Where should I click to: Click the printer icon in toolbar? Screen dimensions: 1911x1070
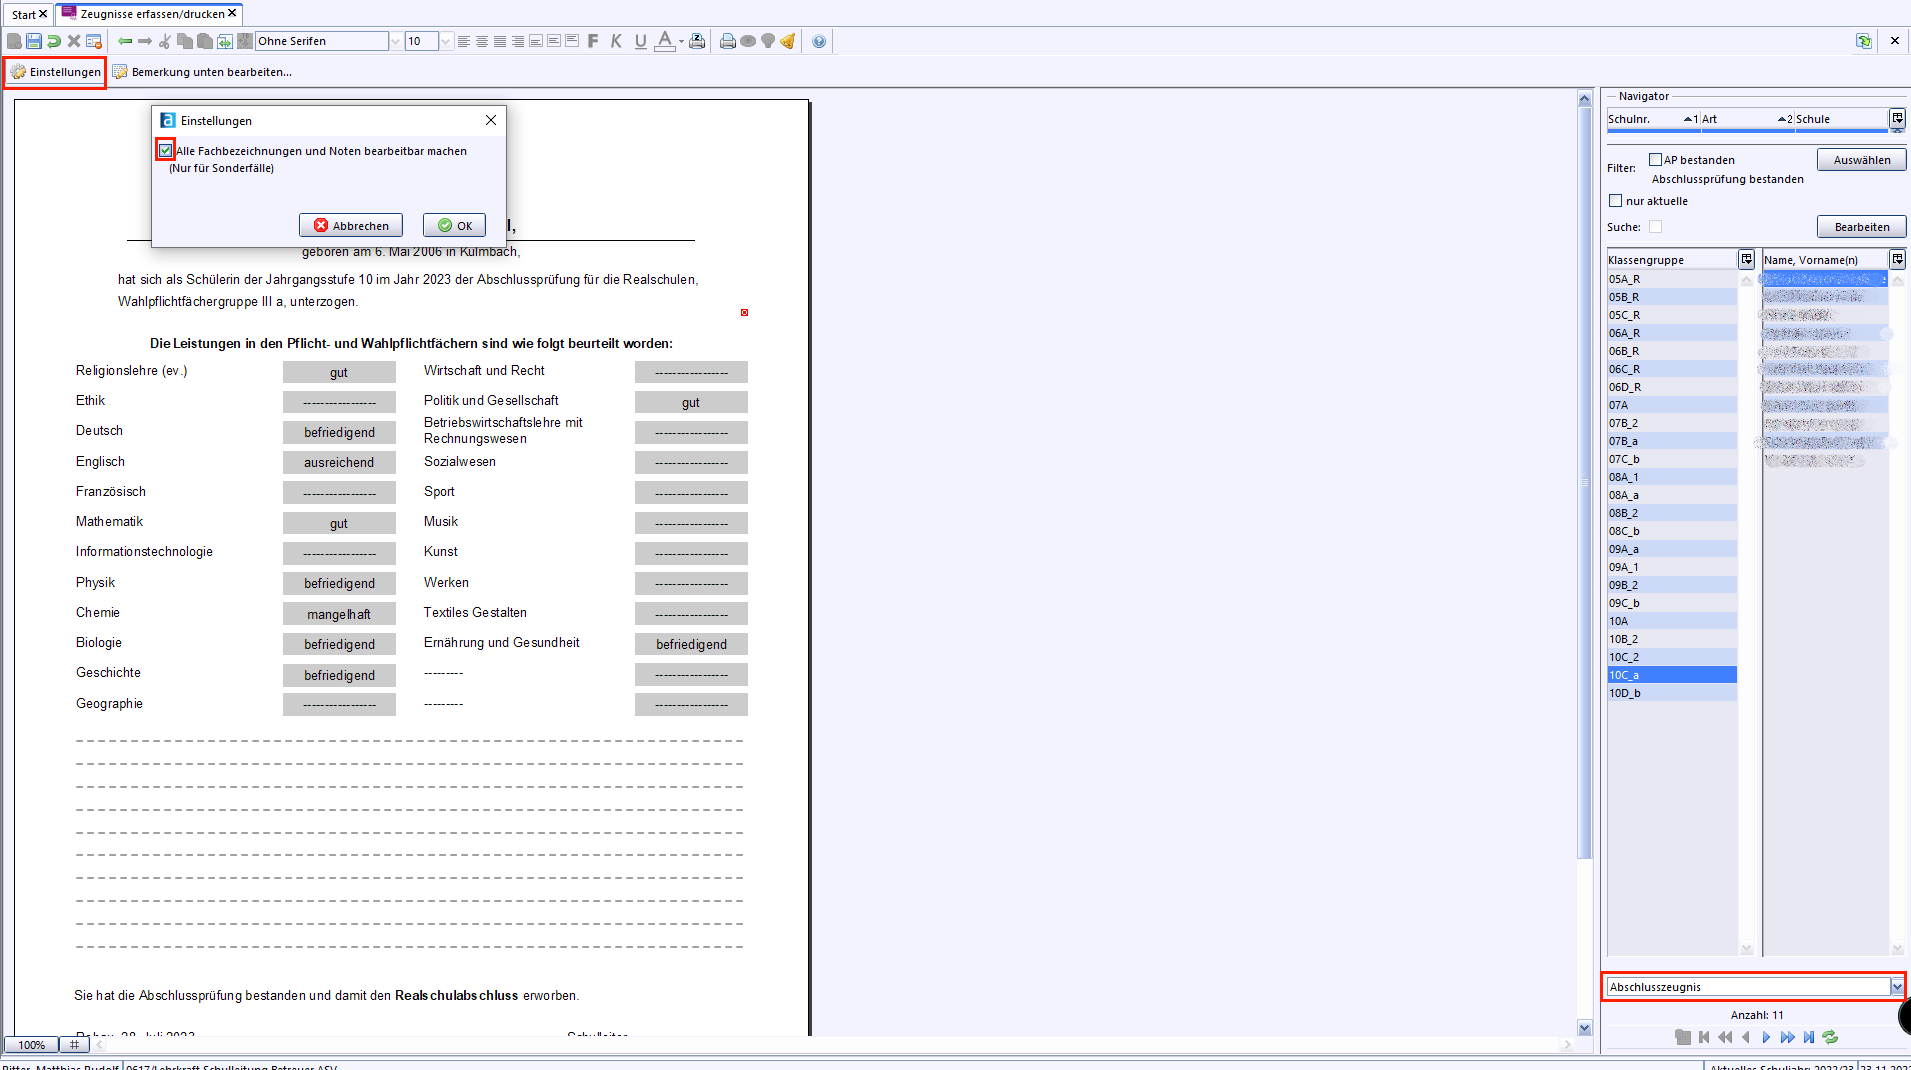728,41
